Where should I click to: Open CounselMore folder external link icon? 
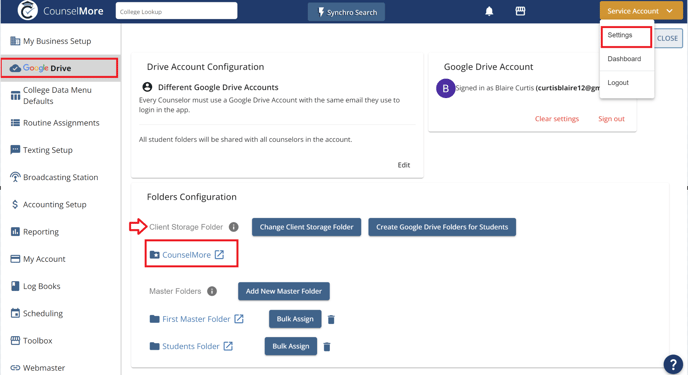click(219, 254)
